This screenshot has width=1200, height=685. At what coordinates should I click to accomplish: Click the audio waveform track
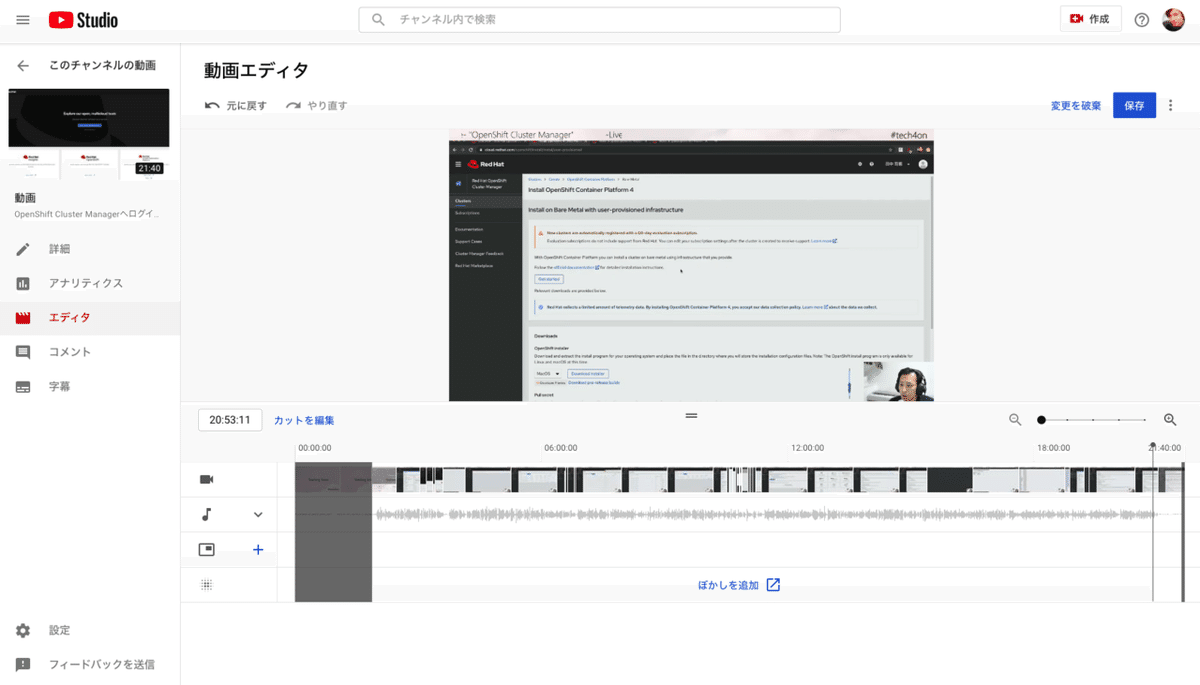pos(765,514)
